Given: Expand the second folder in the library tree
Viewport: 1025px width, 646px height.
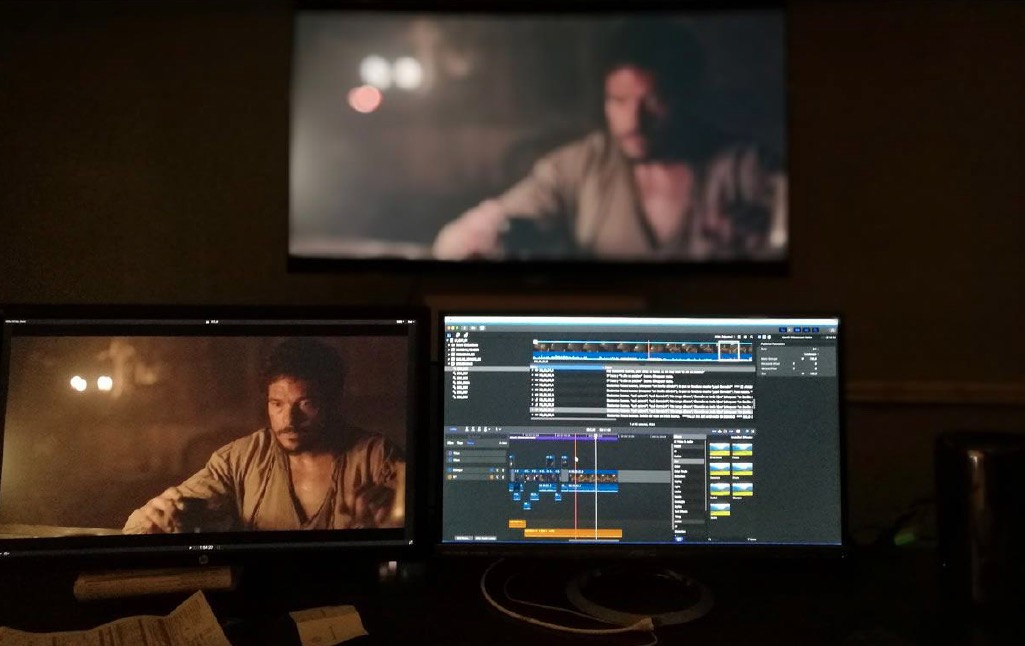Looking at the screenshot, I should tap(449, 350).
